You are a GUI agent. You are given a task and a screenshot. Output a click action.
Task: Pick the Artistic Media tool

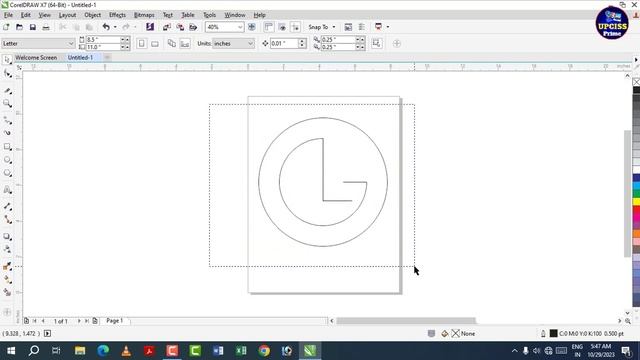click(x=7, y=133)
